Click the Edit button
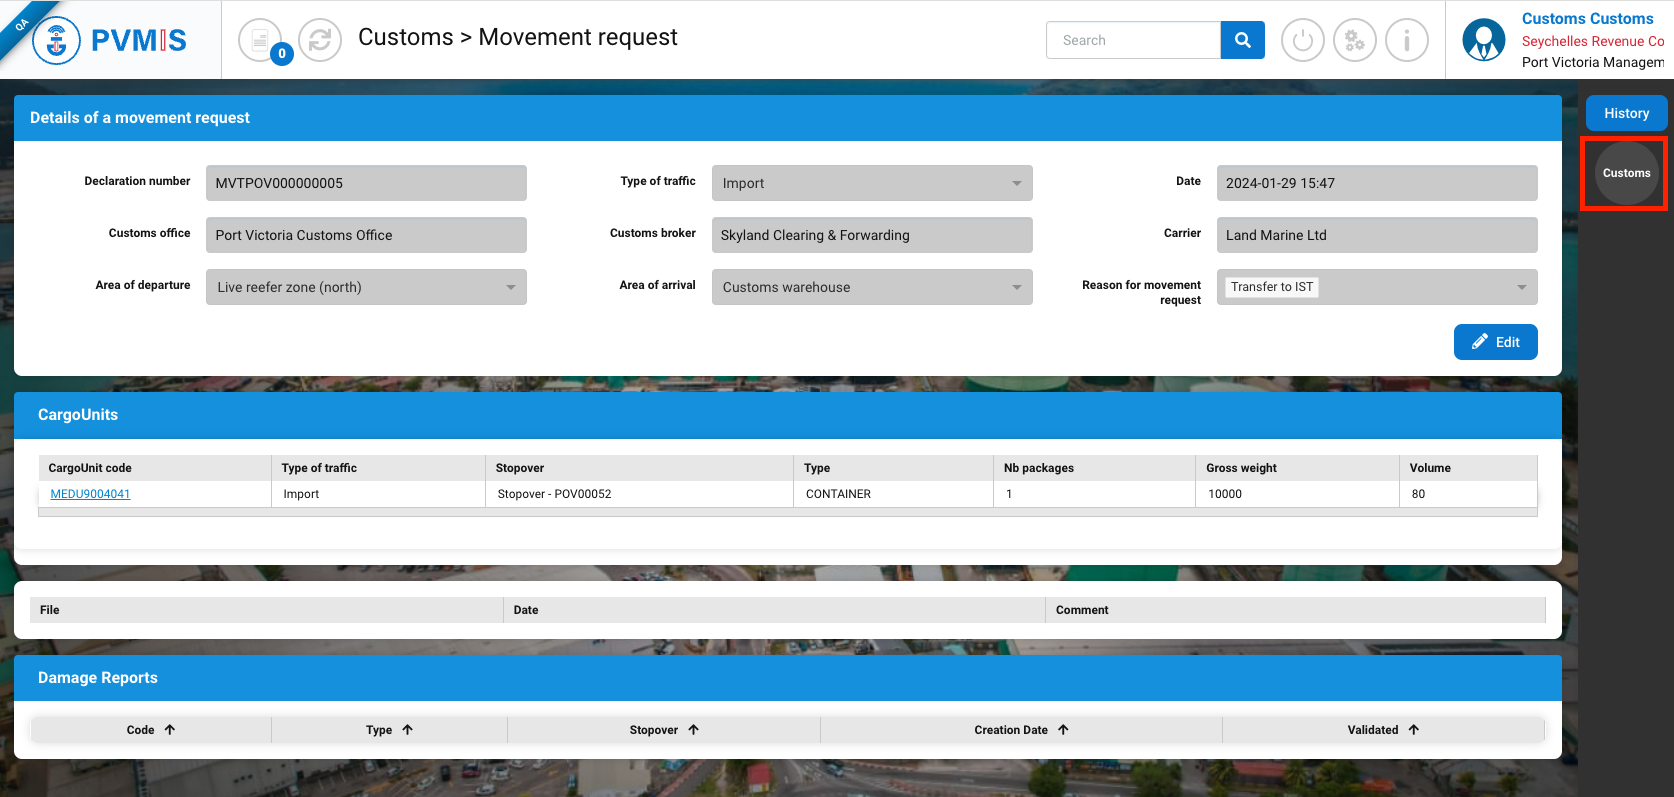 click(x=1495, y=342)
